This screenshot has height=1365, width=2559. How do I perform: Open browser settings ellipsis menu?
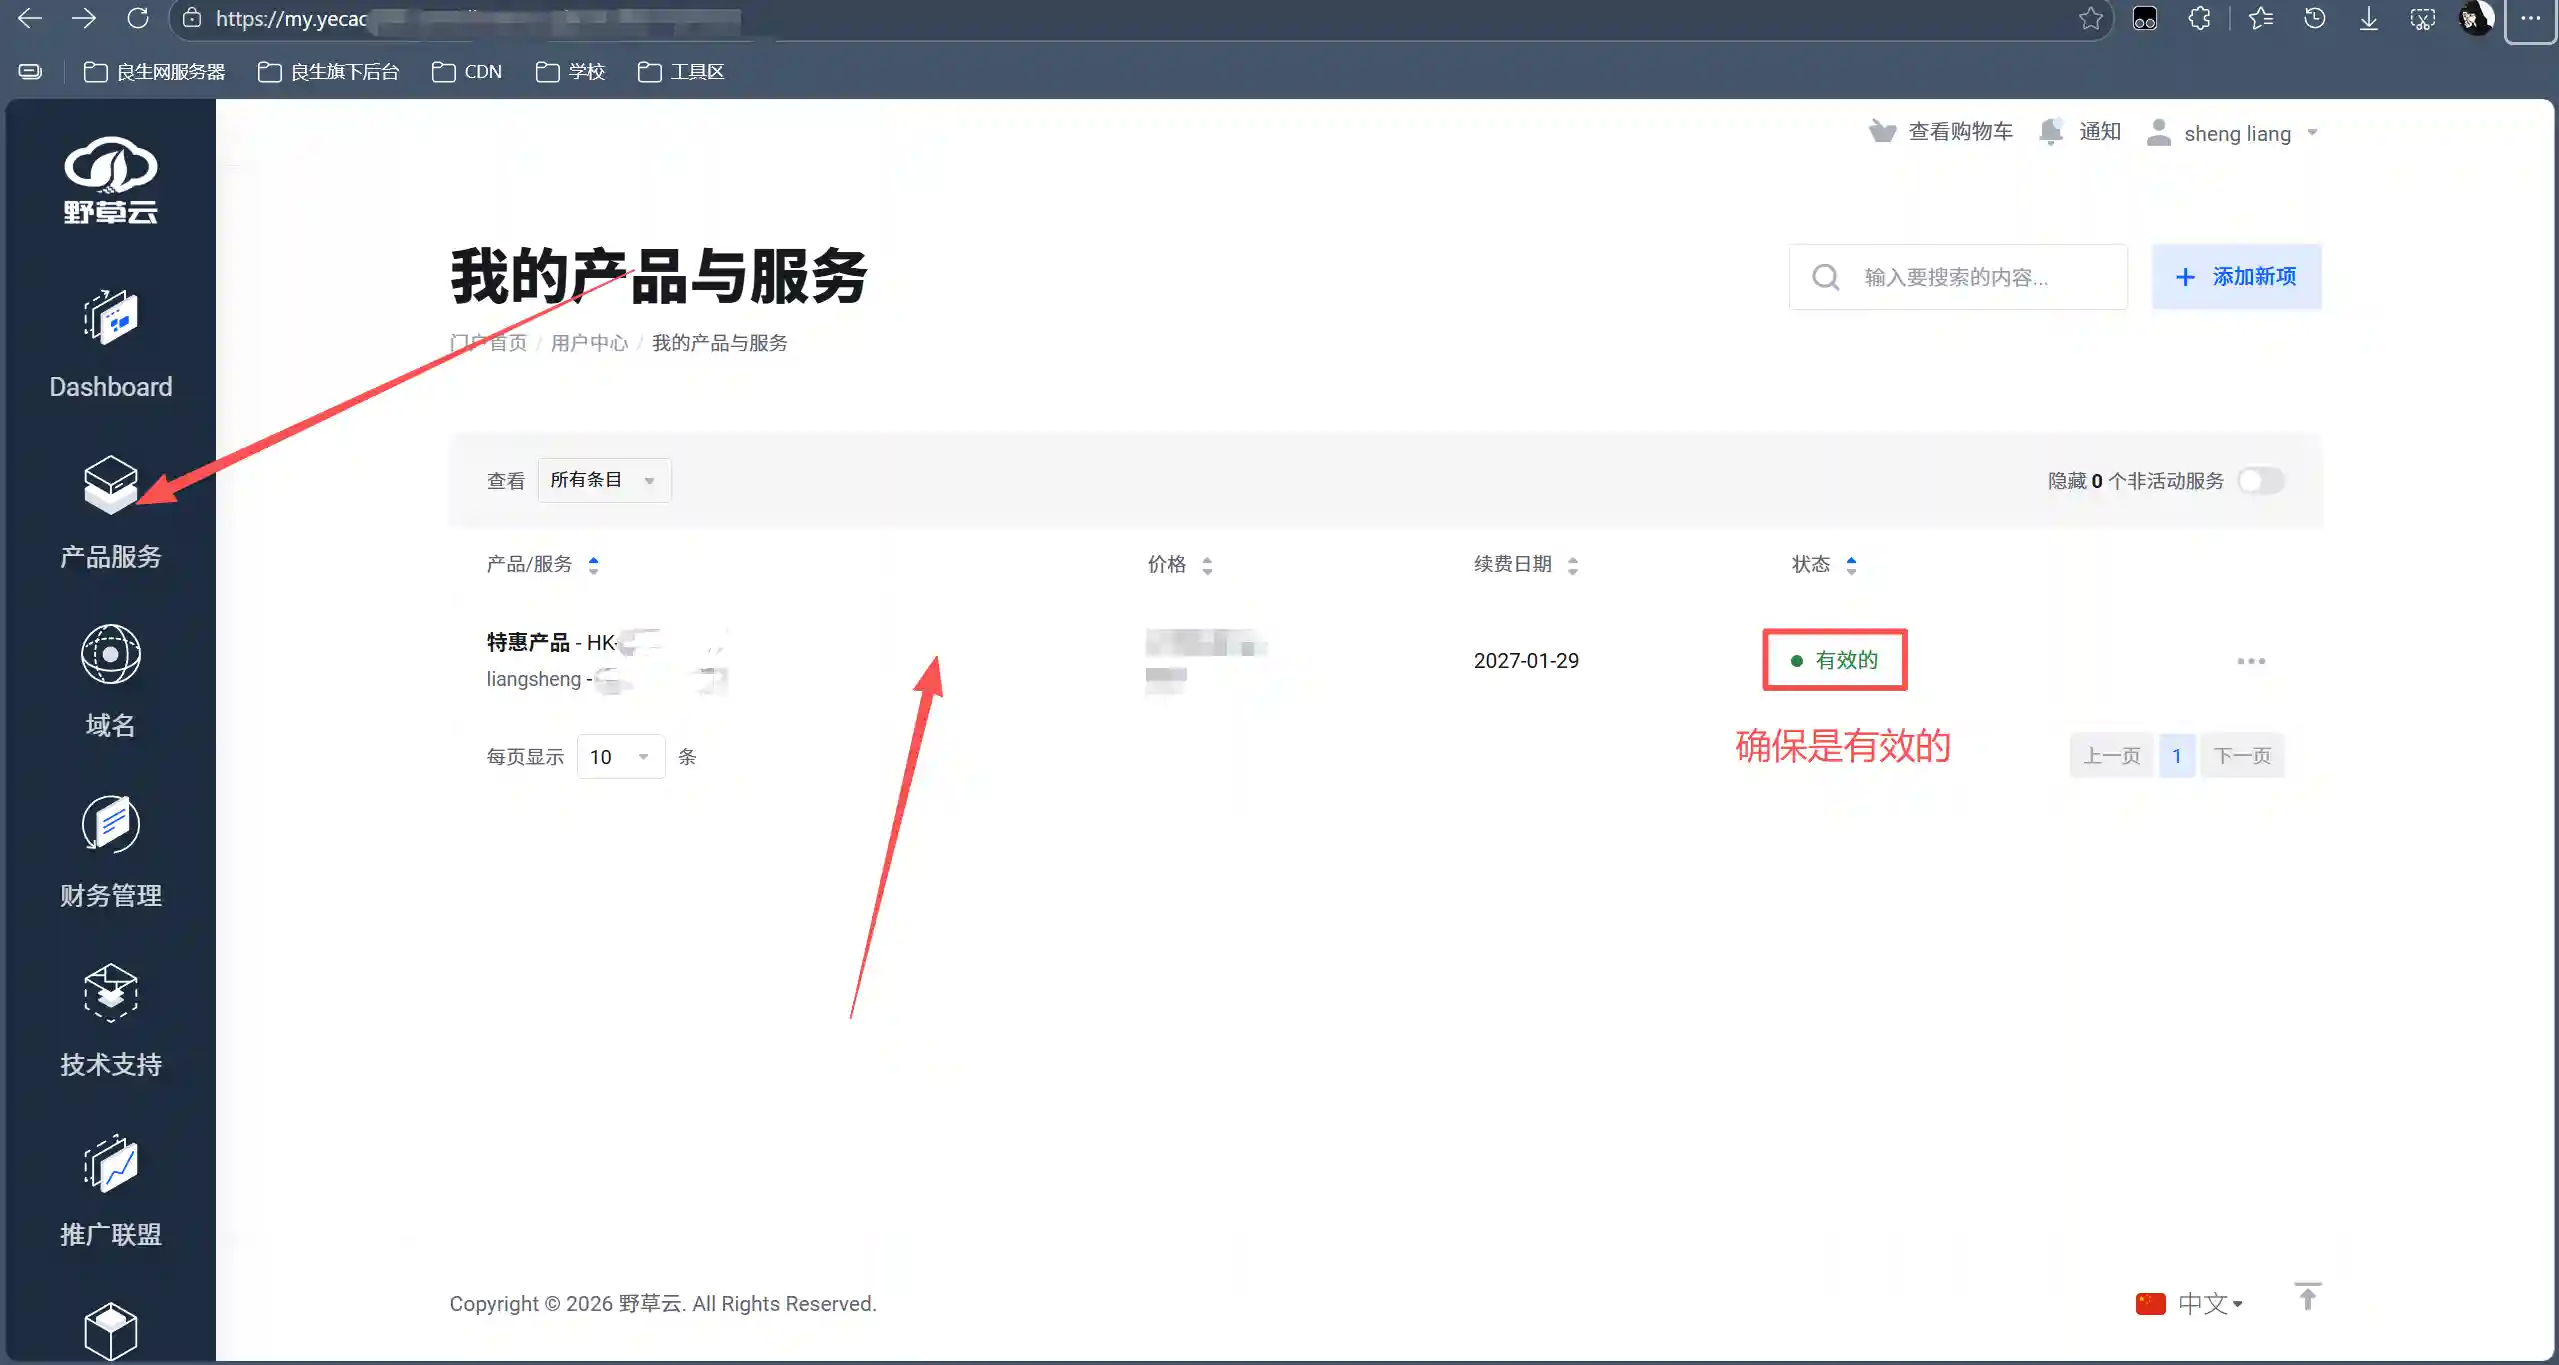click(2530, 18)
